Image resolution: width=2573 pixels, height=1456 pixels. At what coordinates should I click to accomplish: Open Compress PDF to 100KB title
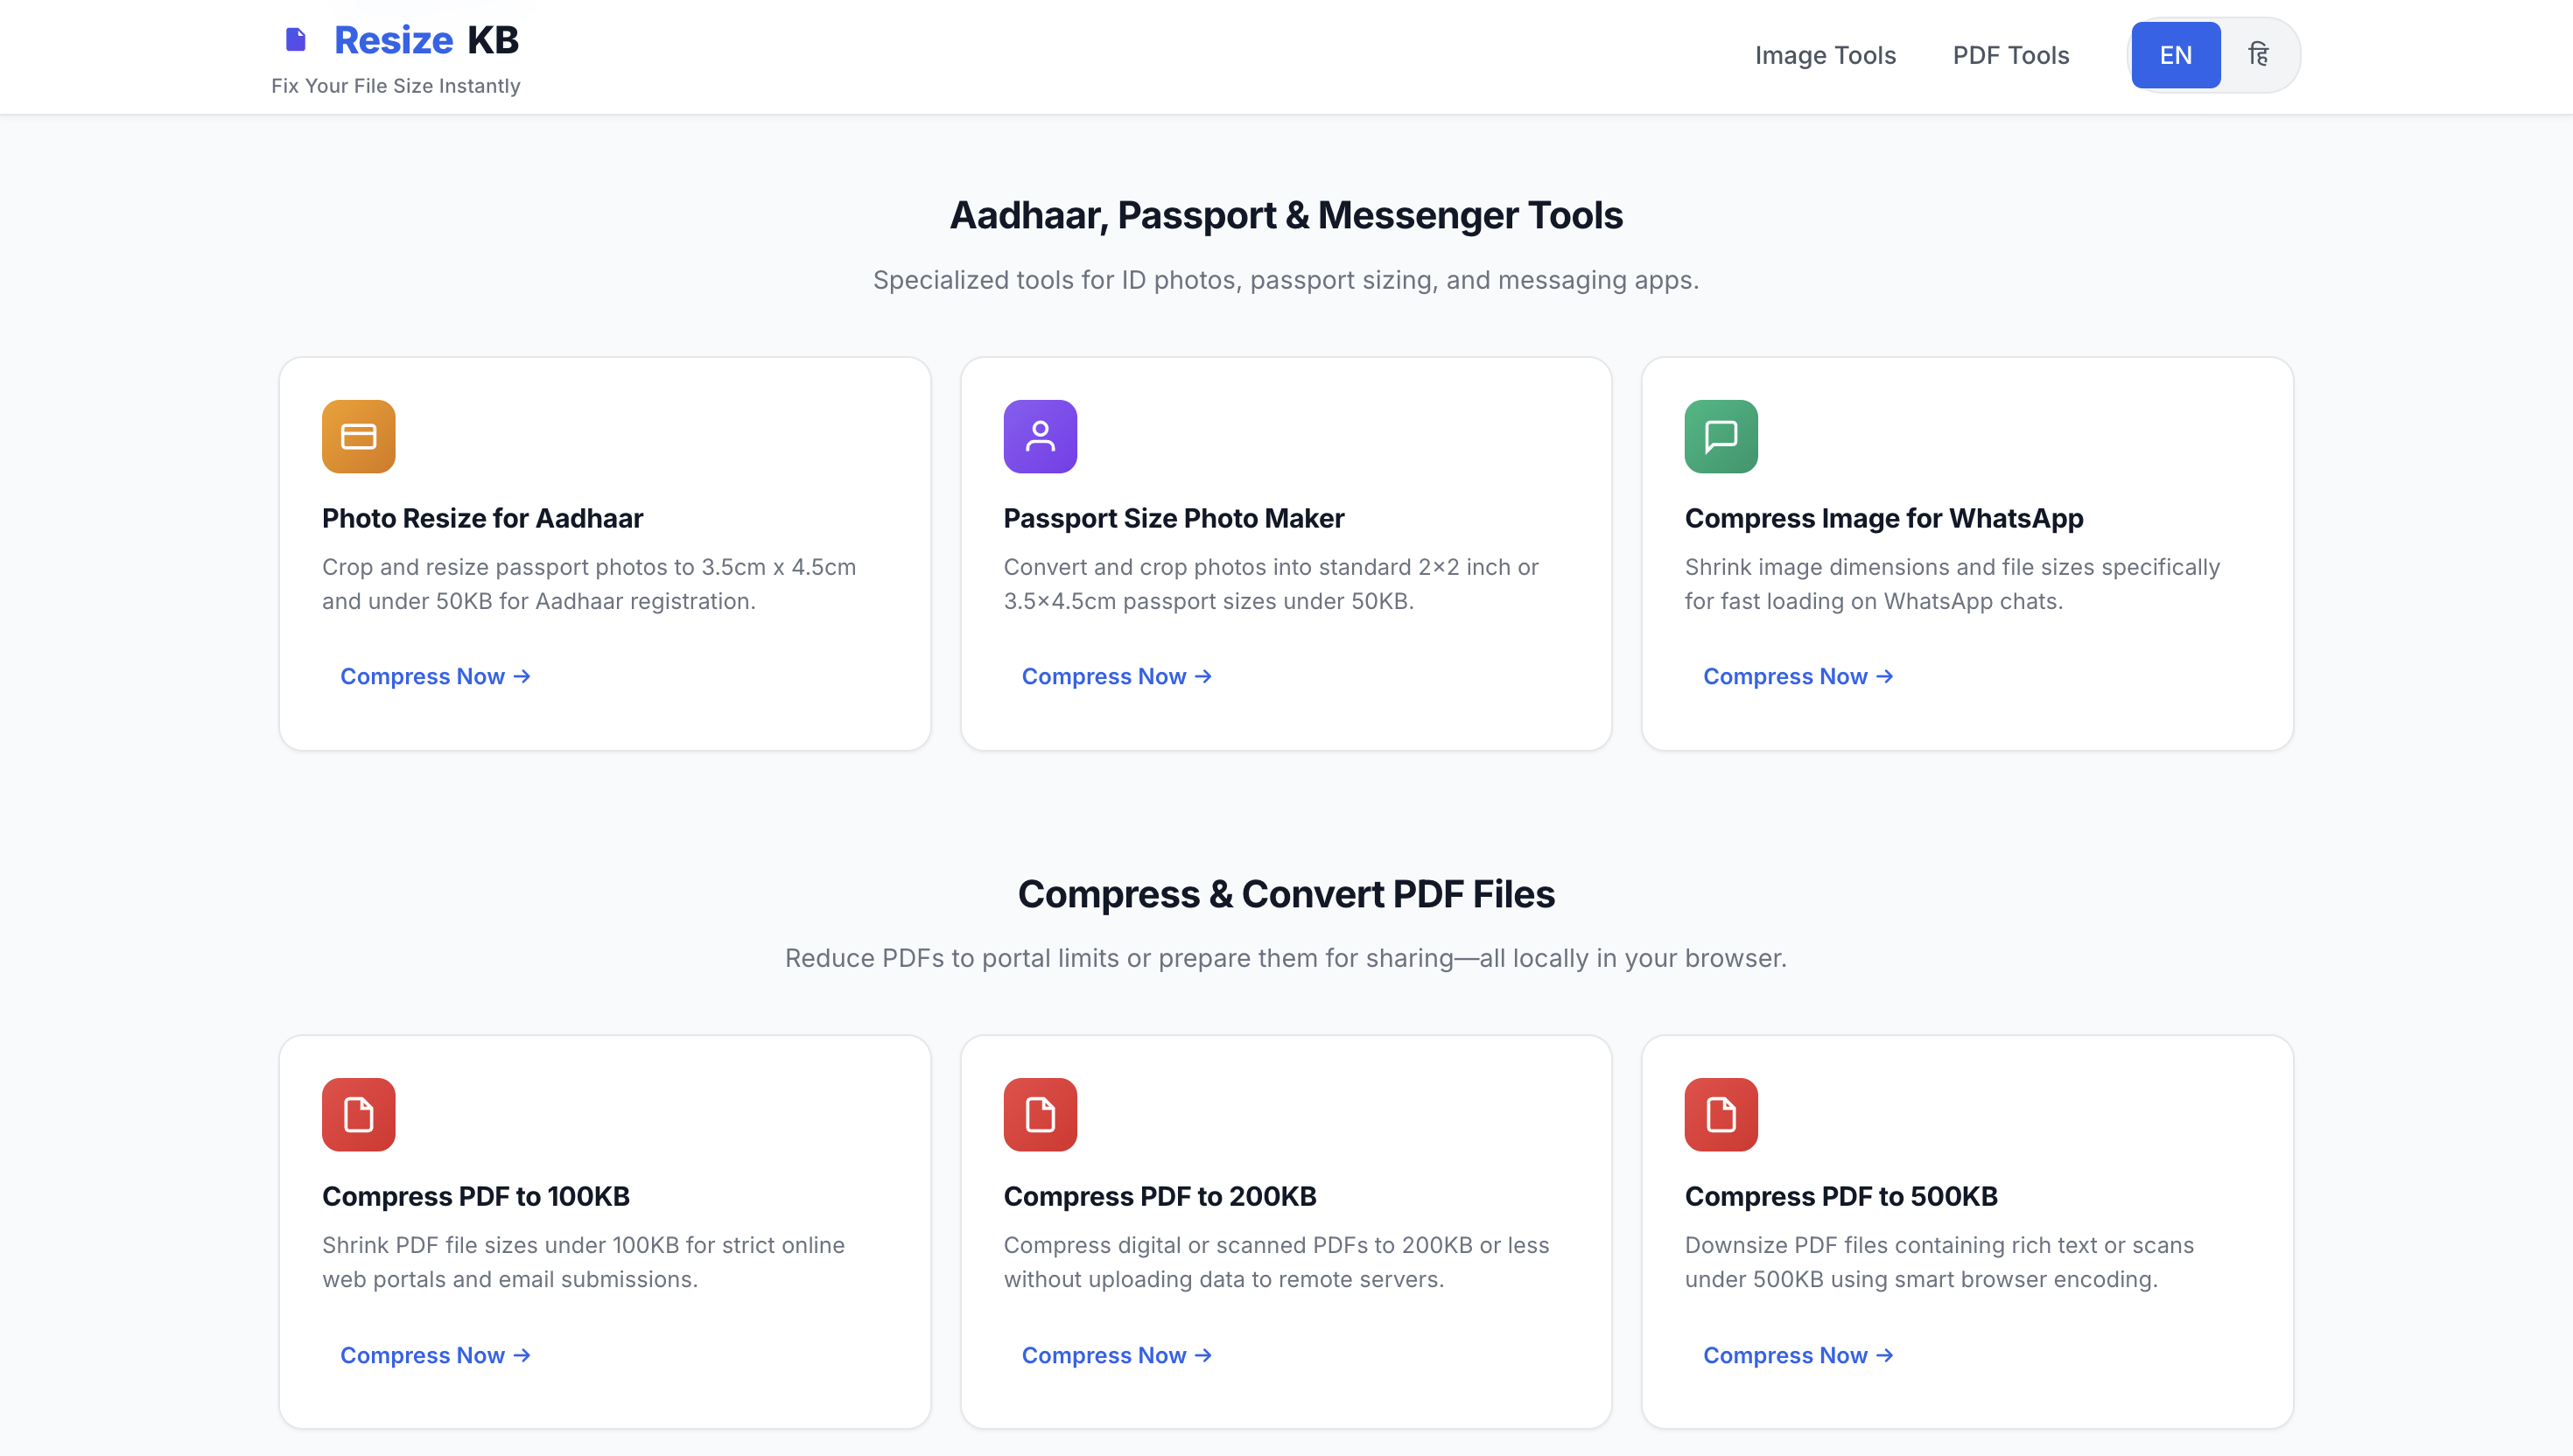coord(476,1196)
